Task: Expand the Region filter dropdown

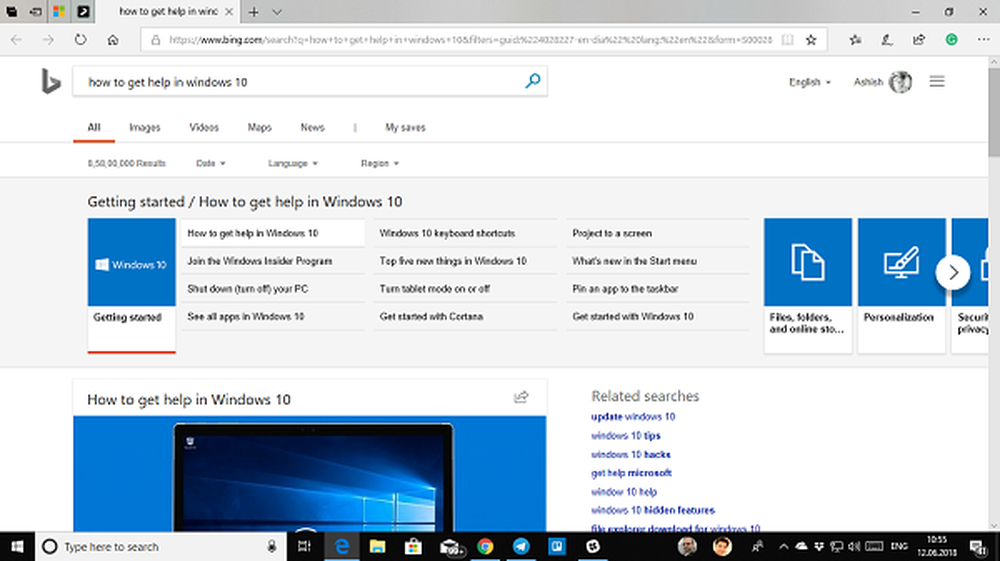Action: [x=380, y=163]
